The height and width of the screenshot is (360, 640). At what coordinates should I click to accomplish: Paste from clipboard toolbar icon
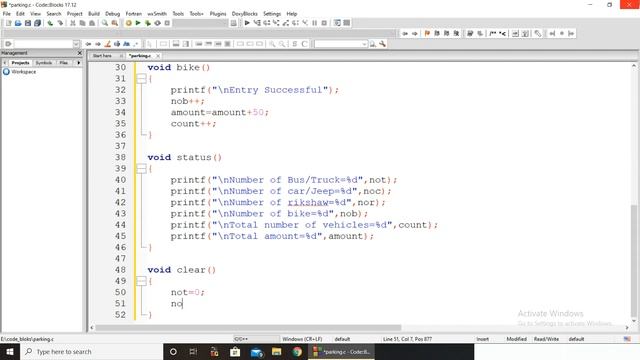tap(92, 23)
